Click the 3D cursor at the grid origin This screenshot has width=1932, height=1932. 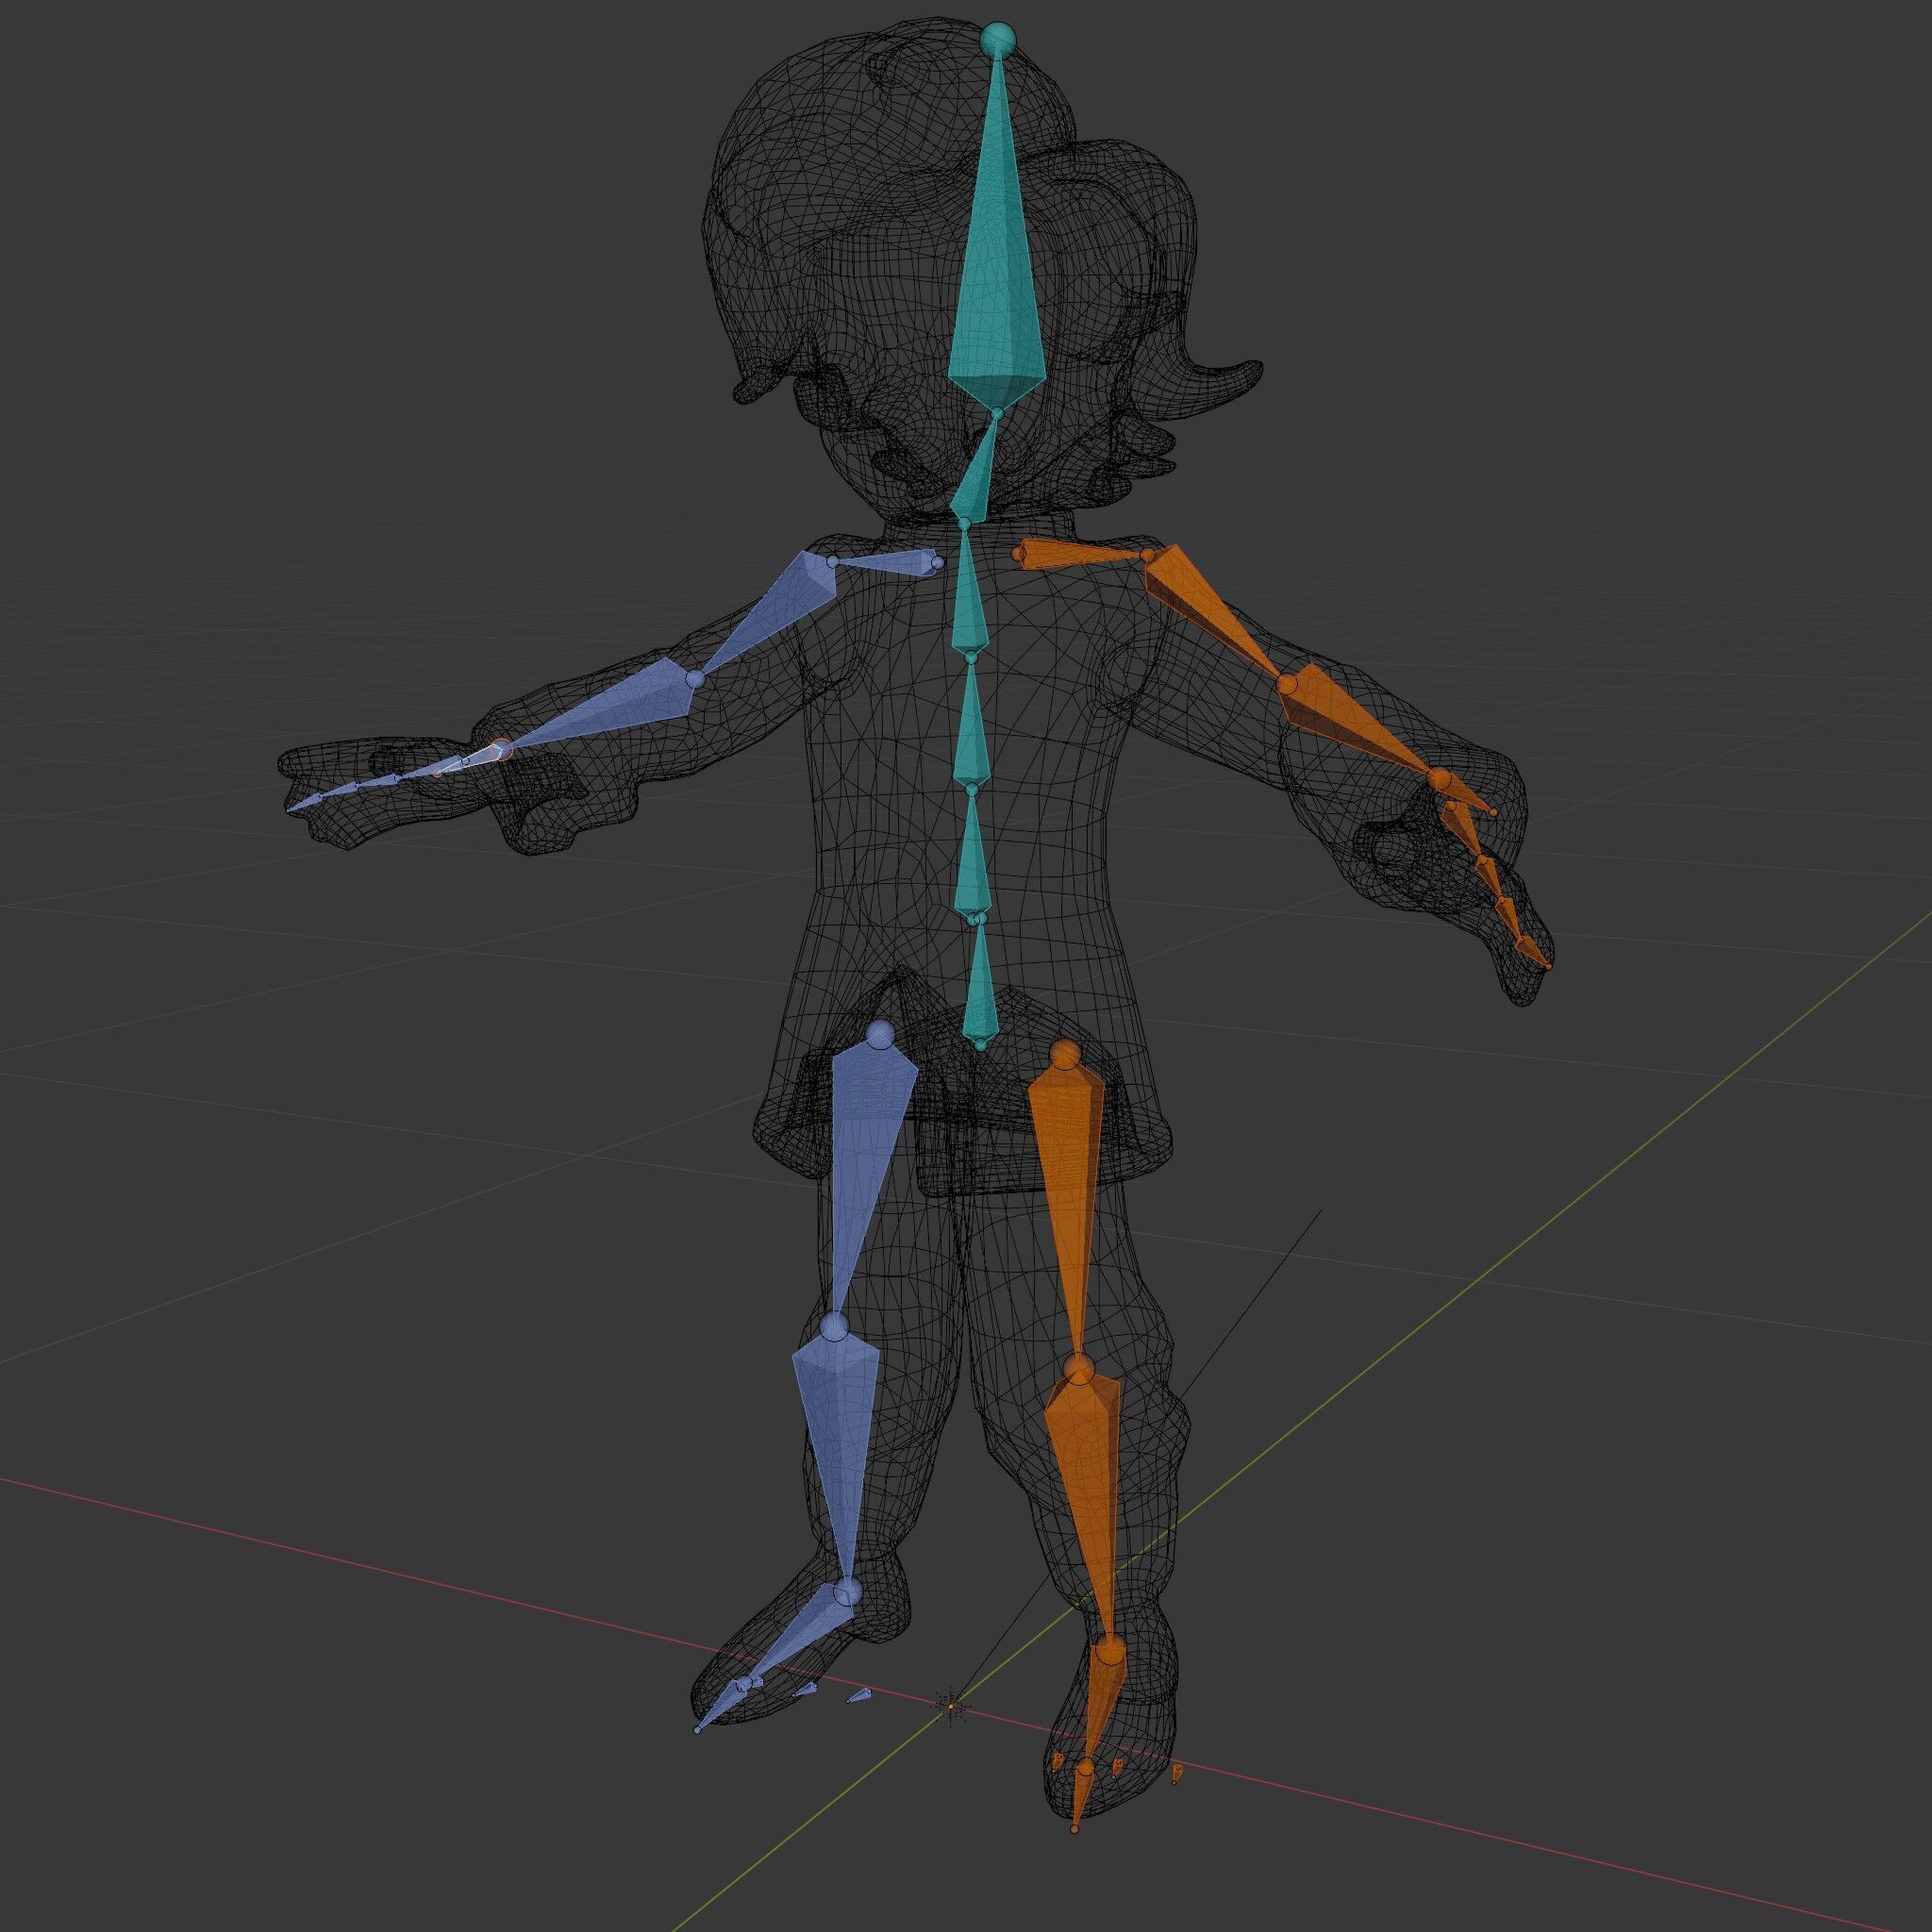pyautogui.click(x=951, y=1706)
